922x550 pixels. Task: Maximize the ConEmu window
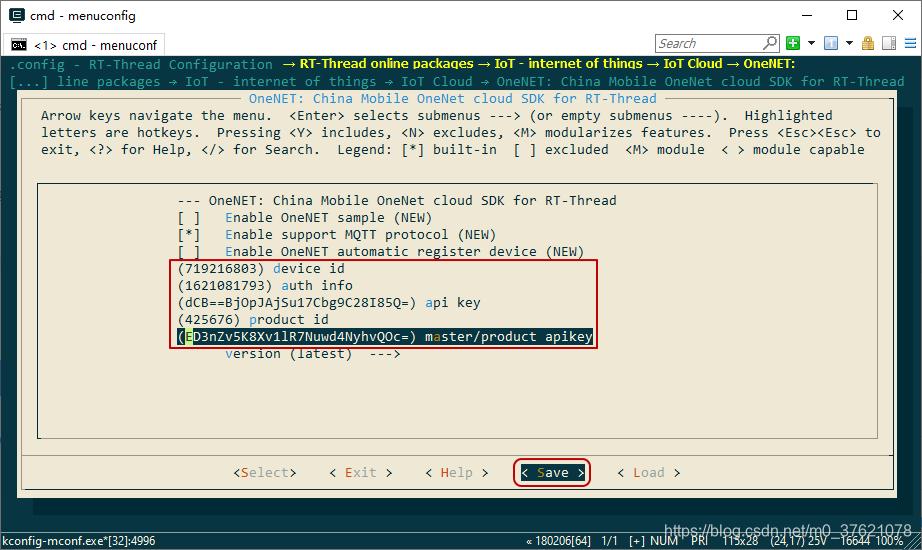pos(851,15)
